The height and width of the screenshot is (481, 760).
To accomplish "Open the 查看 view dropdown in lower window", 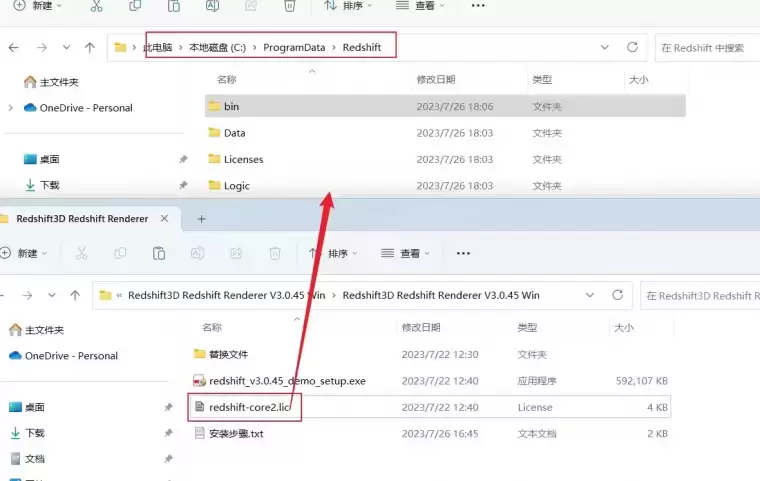I will [x=405, y=253].
